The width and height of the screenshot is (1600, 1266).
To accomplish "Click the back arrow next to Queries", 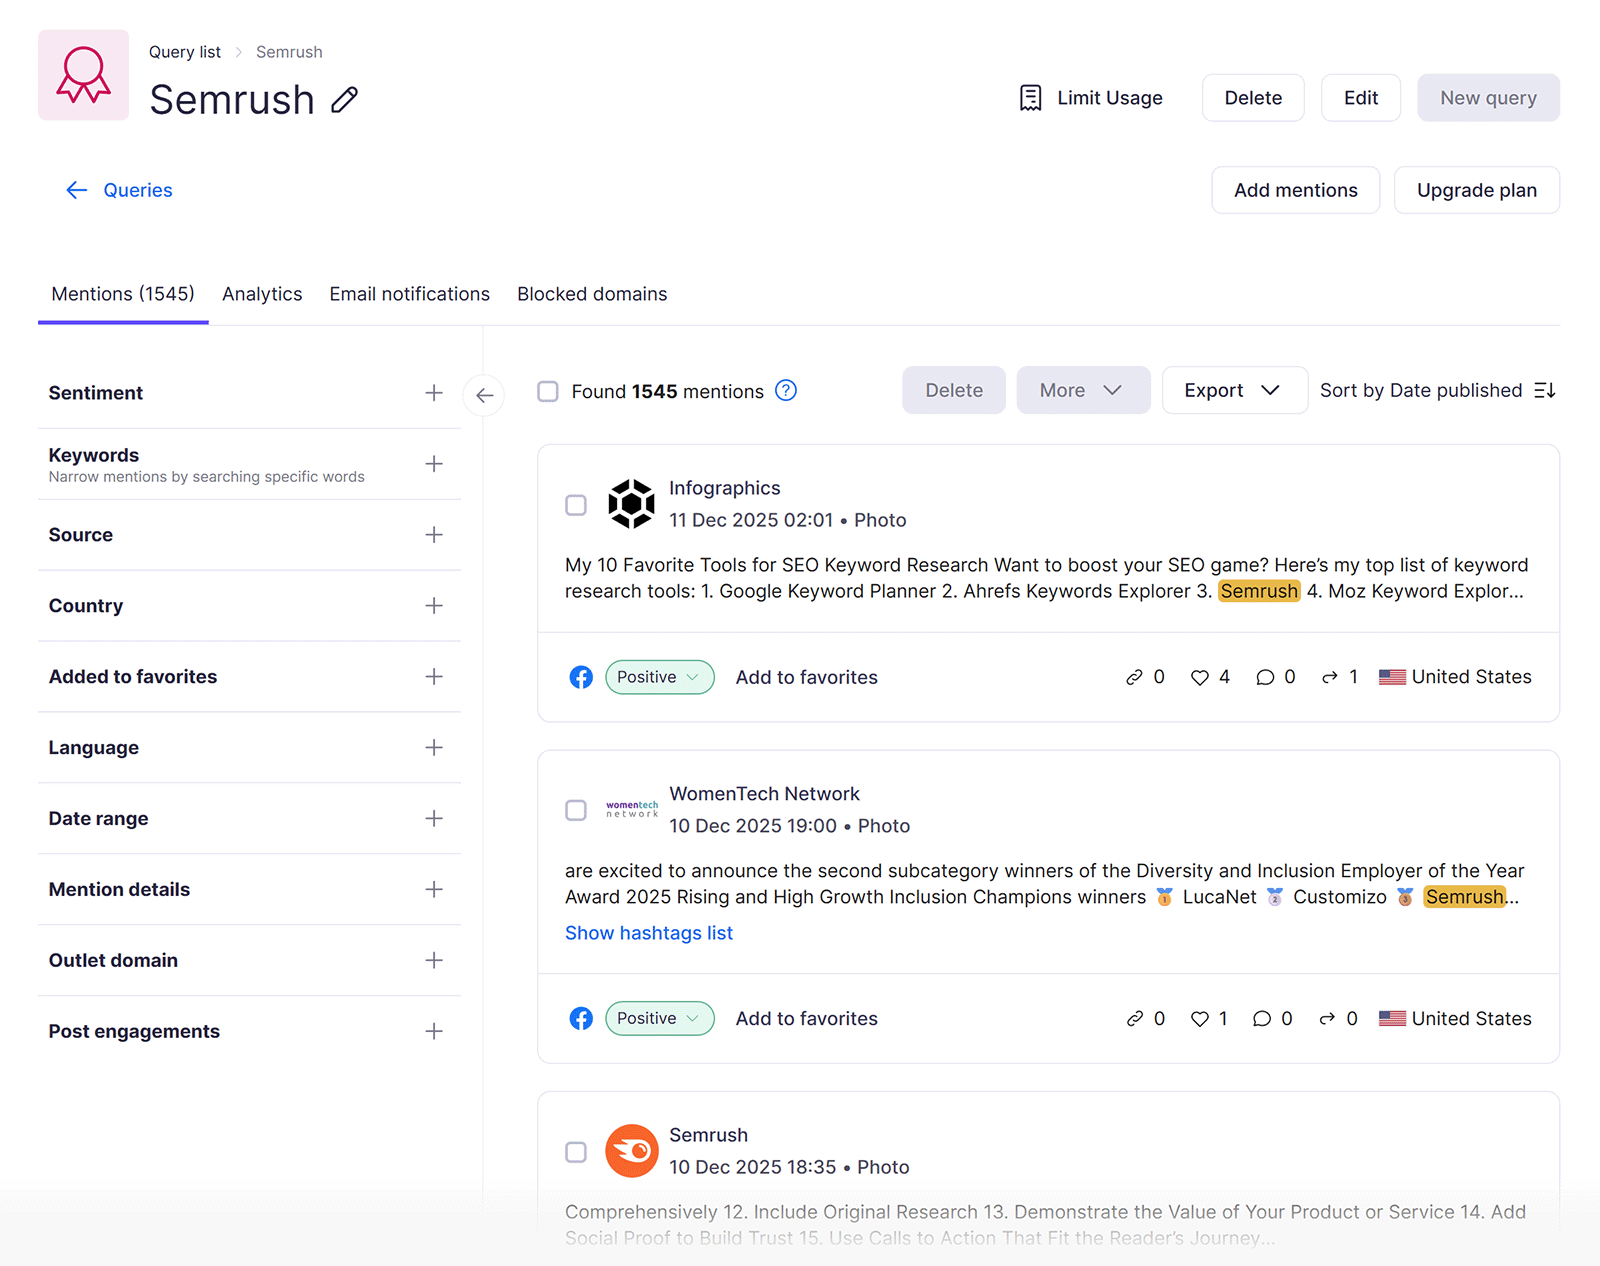I will 77,190.
